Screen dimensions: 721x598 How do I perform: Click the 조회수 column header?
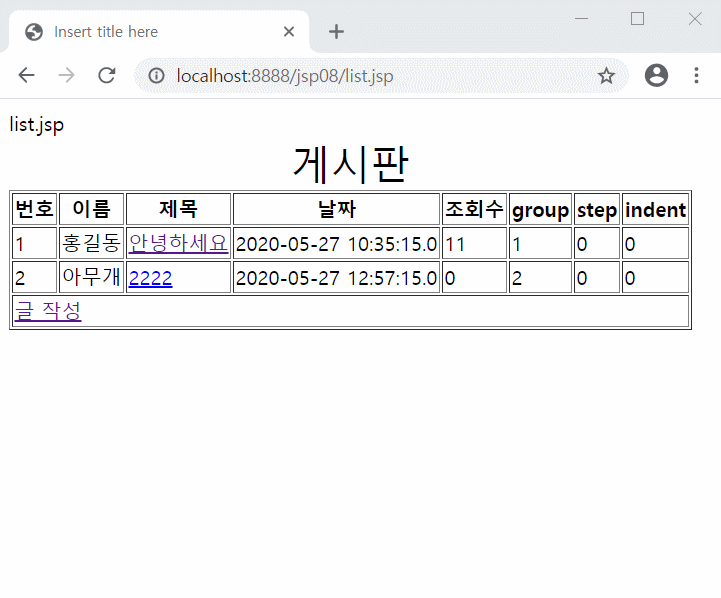474,209
